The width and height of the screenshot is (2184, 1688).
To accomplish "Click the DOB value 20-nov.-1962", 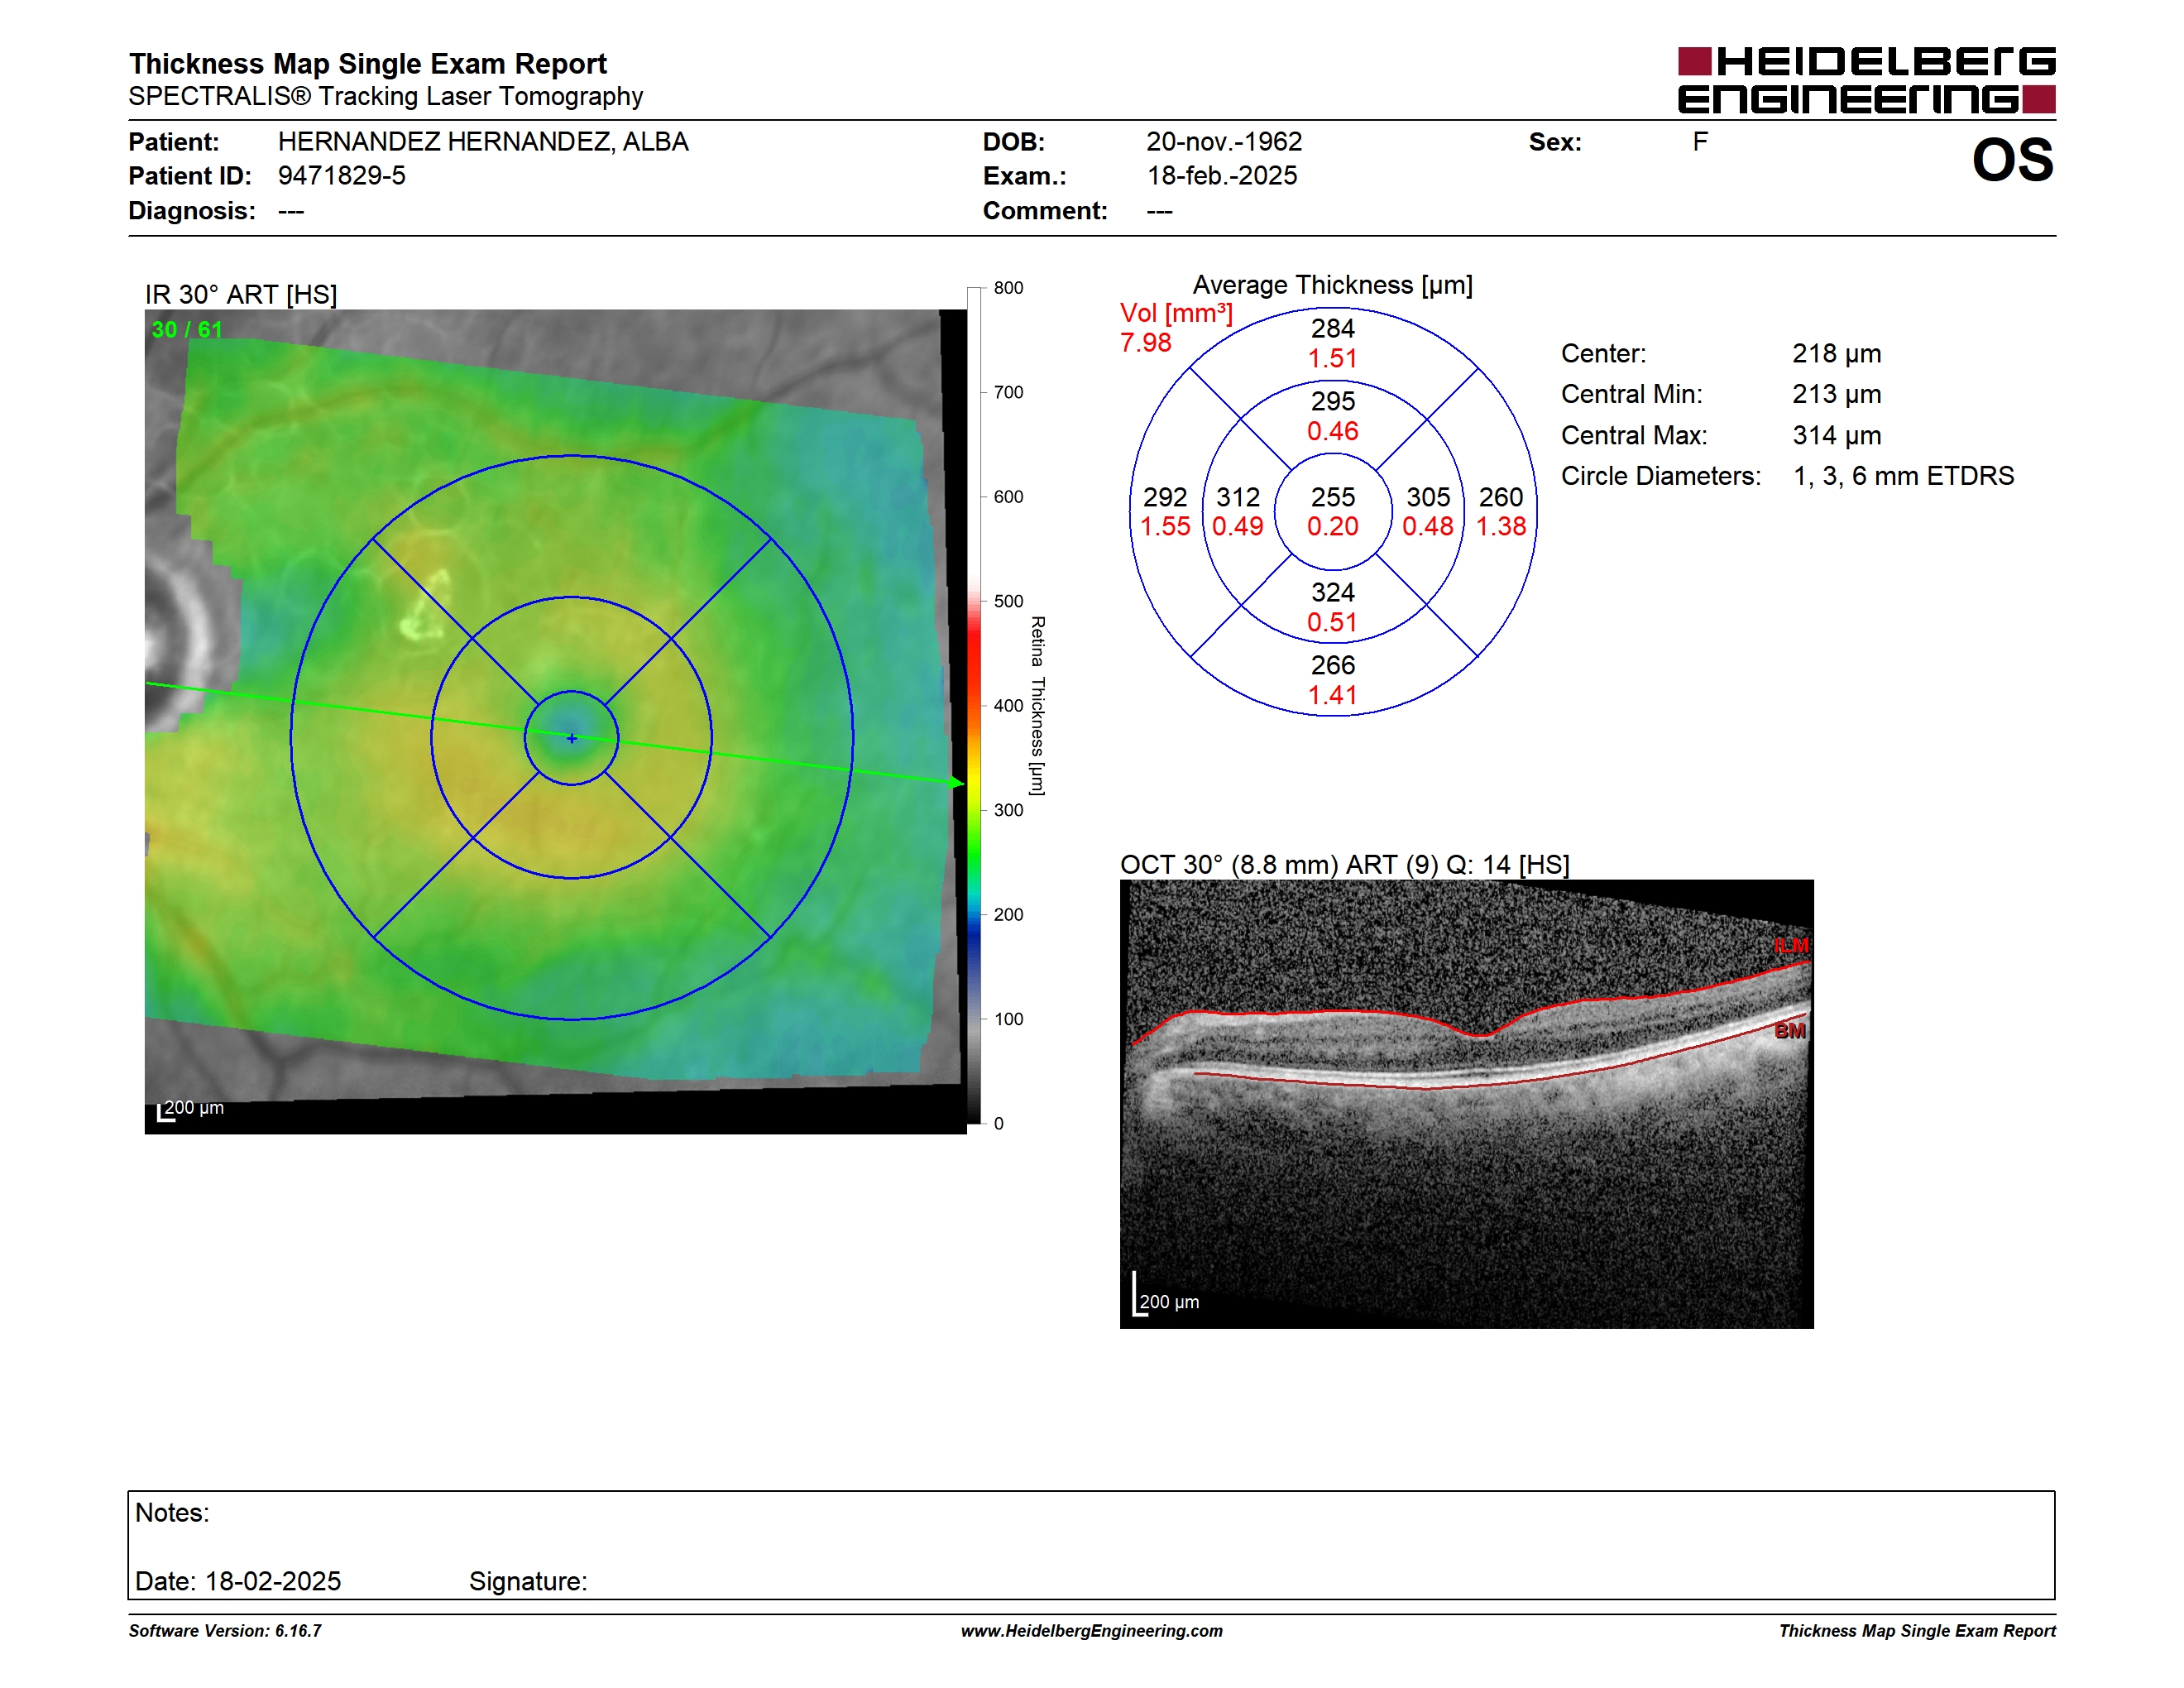I will (1224, 142).
